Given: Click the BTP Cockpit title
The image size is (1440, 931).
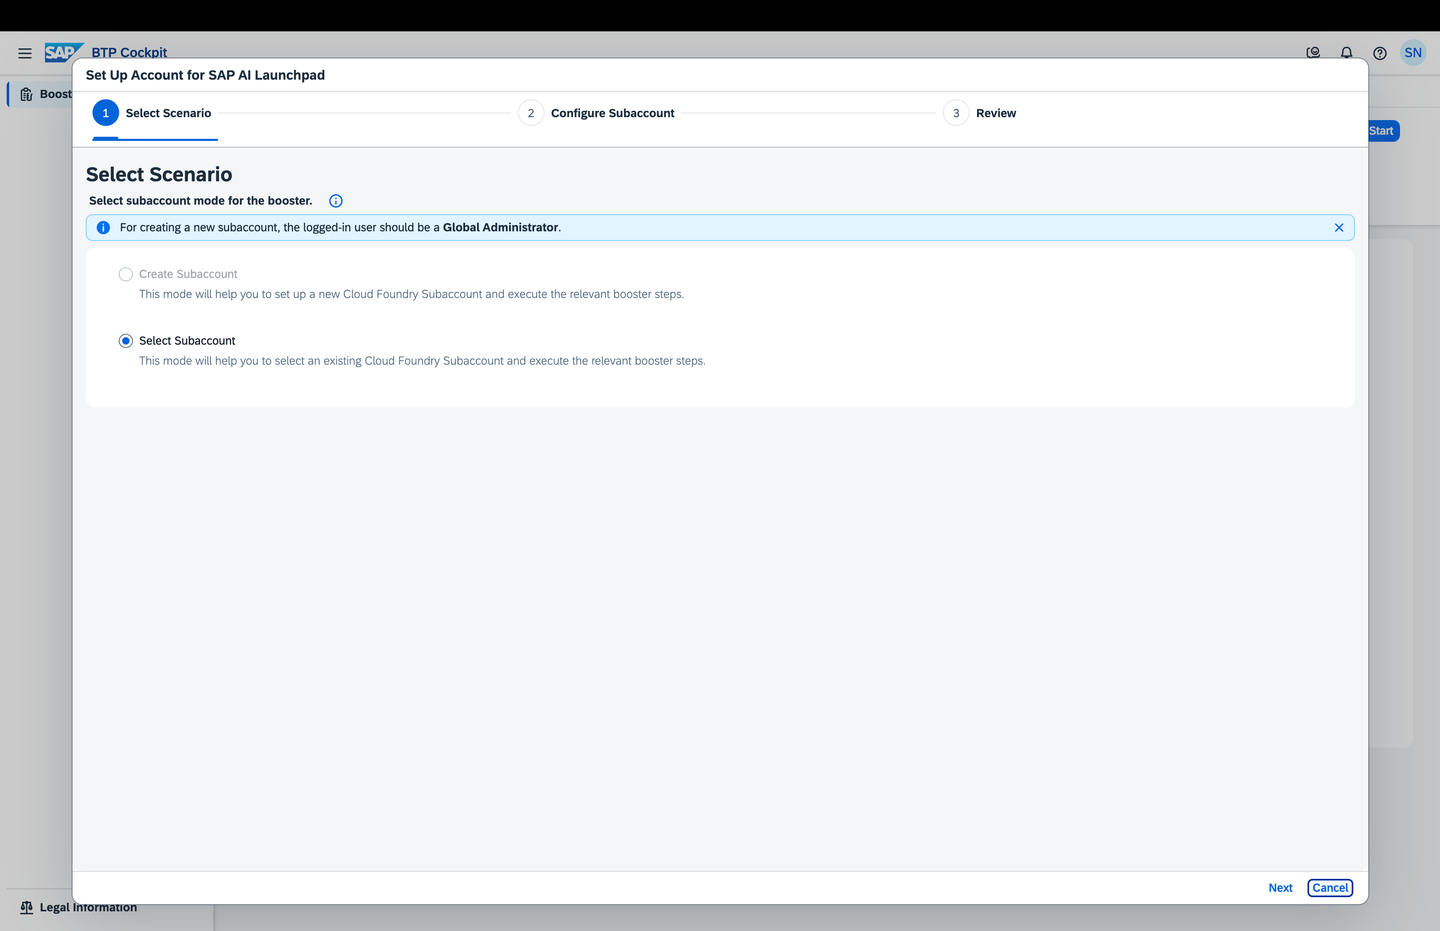Looking at the screenshot, I should (x=129, y=52).
